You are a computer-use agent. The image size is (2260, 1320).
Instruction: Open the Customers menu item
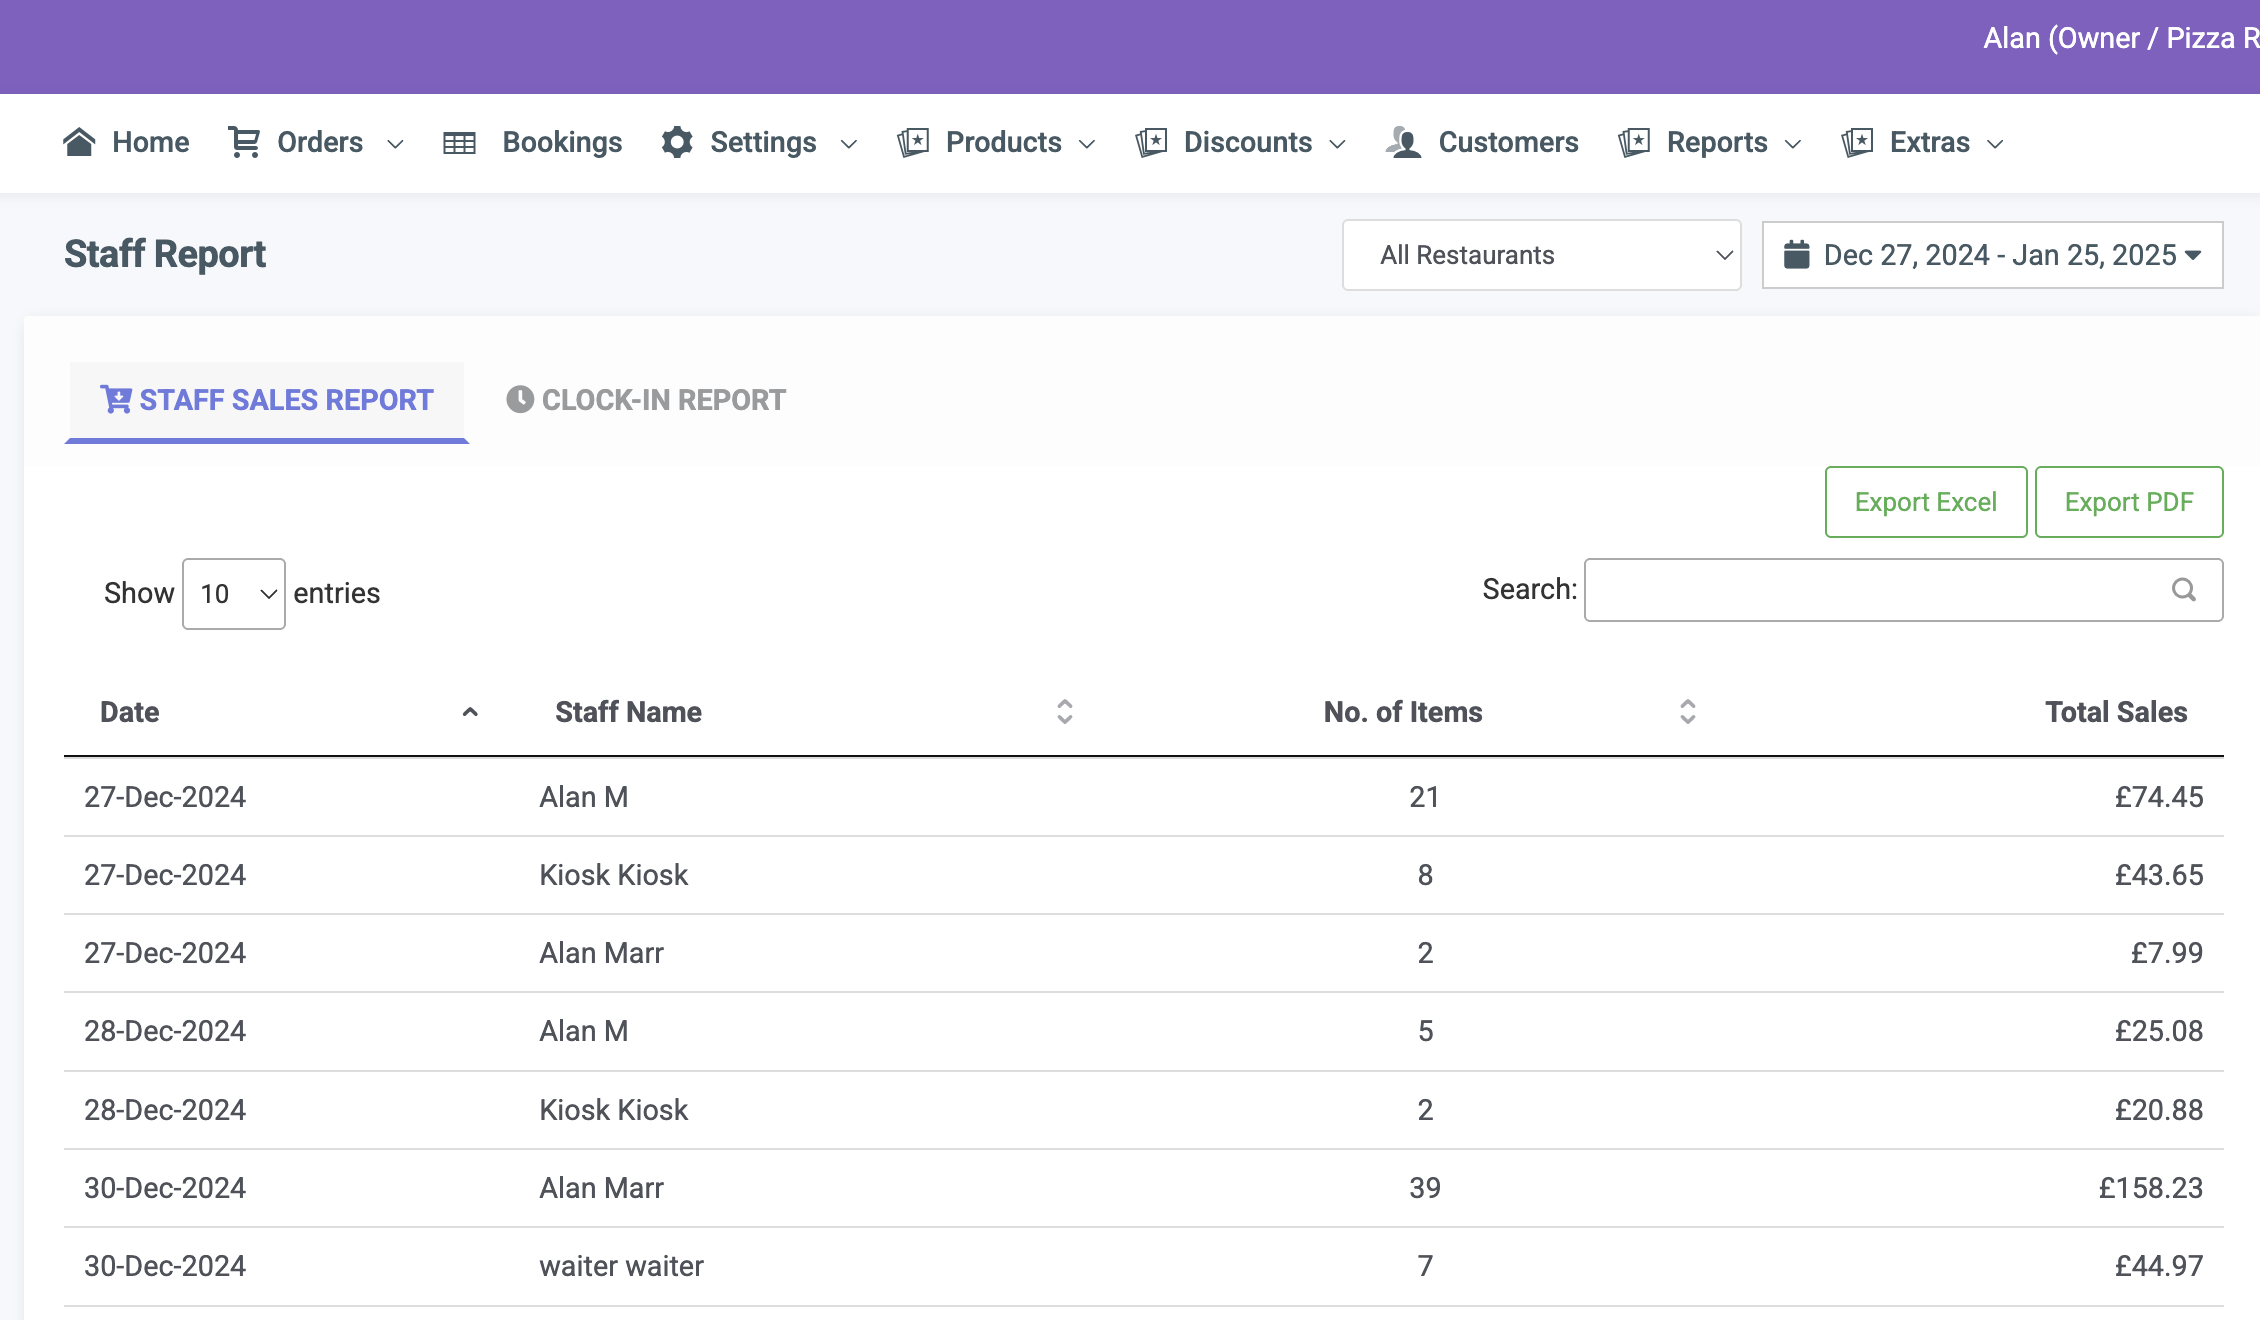pyautogui.click(x=1482, y=142)
